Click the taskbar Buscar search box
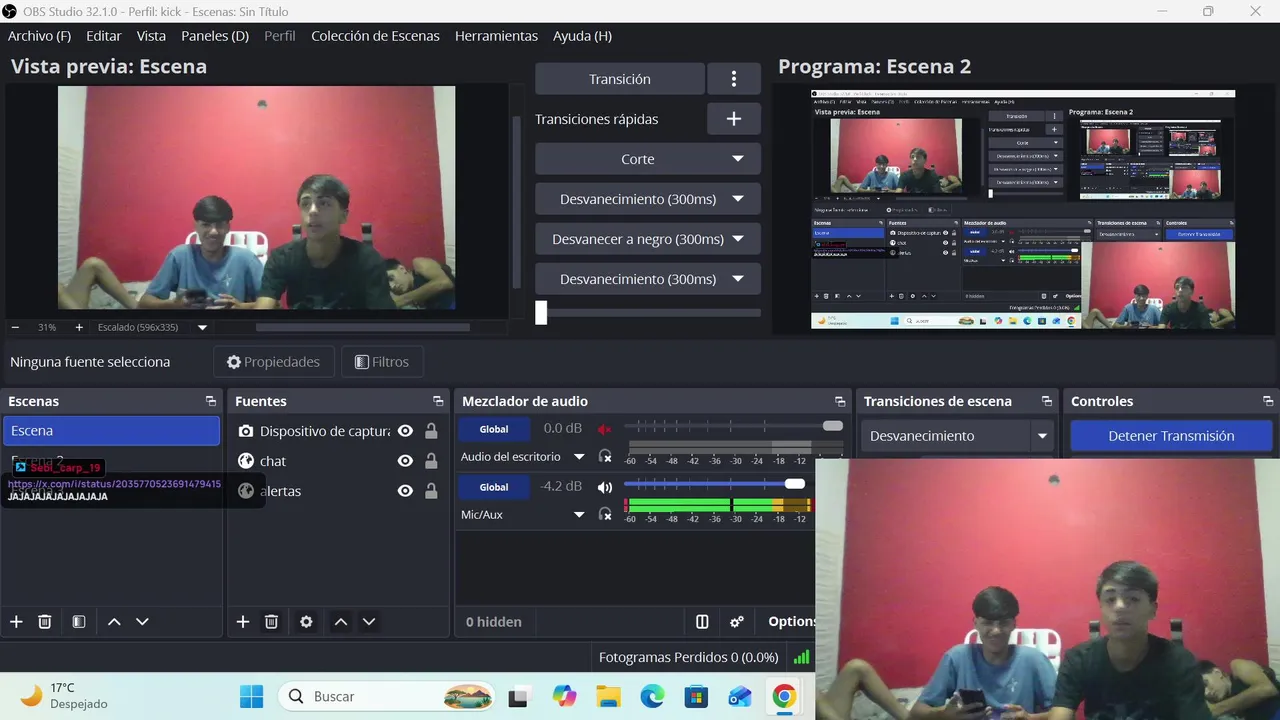Viewport: 1280px width, 720px height. [388, 697]
